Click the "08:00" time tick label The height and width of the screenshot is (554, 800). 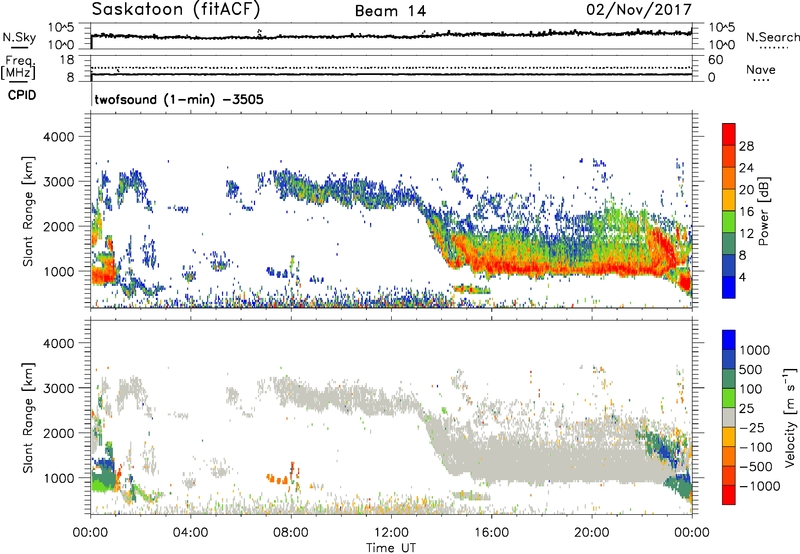[x=291, y=533]
